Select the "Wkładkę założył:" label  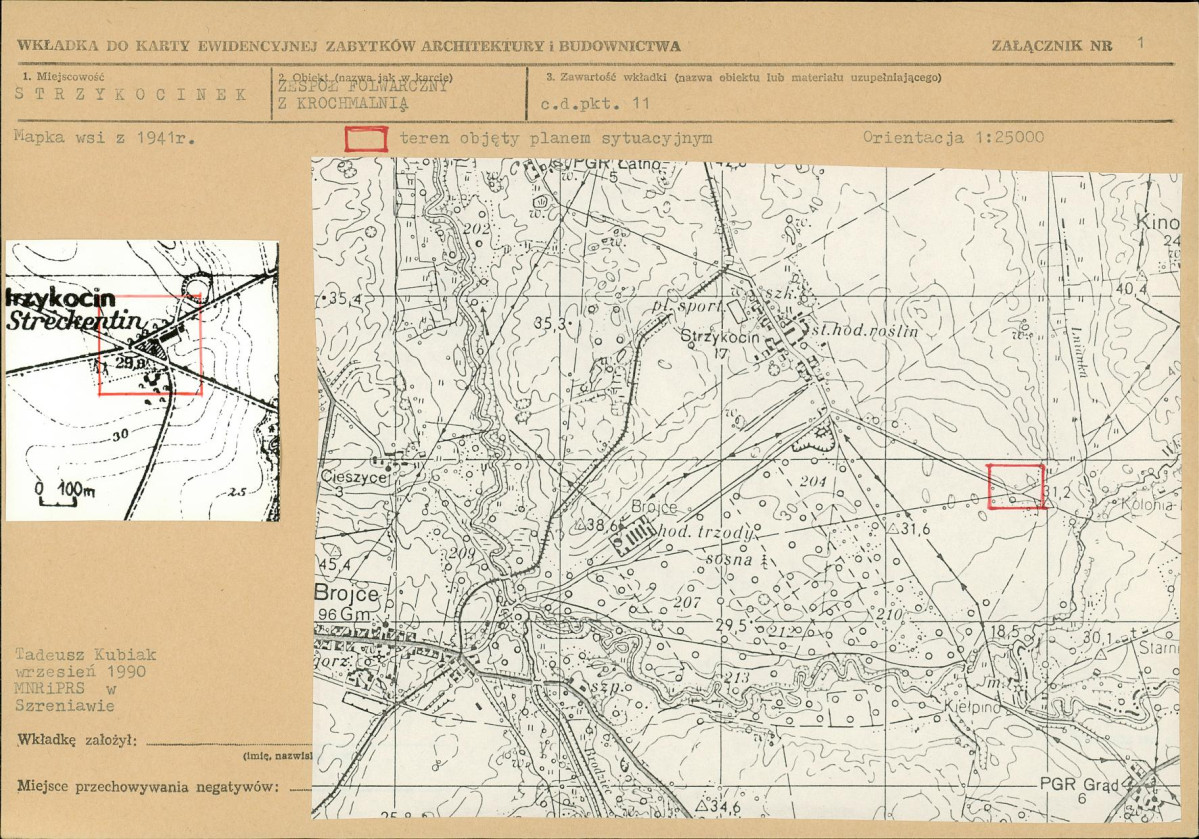76,740
